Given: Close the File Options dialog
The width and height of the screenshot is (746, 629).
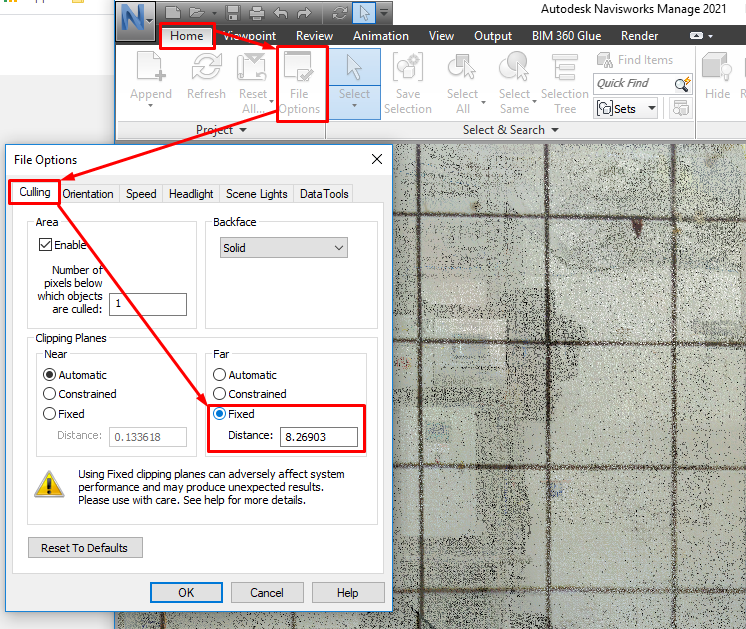Looking at the screenshot, I should [x=376, y=159].
